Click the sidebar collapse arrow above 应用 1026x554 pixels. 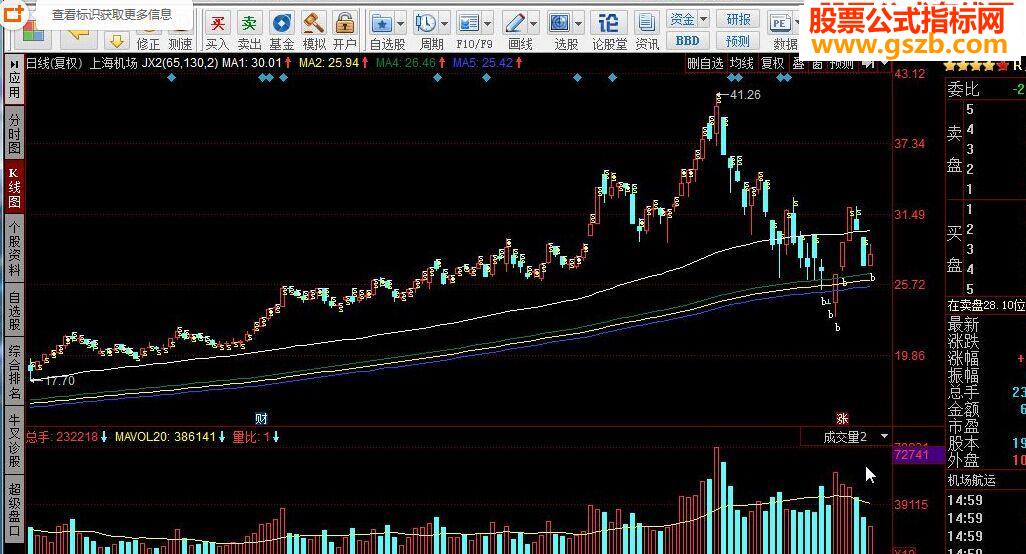(14, 64)
